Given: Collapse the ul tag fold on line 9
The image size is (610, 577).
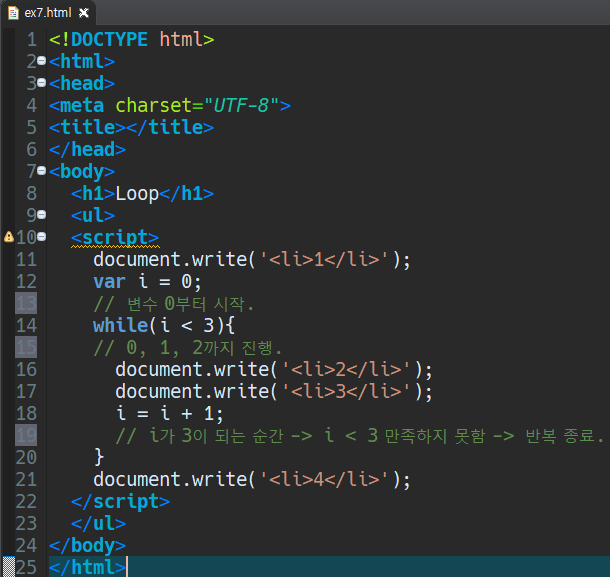Looking at the screenshot, I should point(42,214).
